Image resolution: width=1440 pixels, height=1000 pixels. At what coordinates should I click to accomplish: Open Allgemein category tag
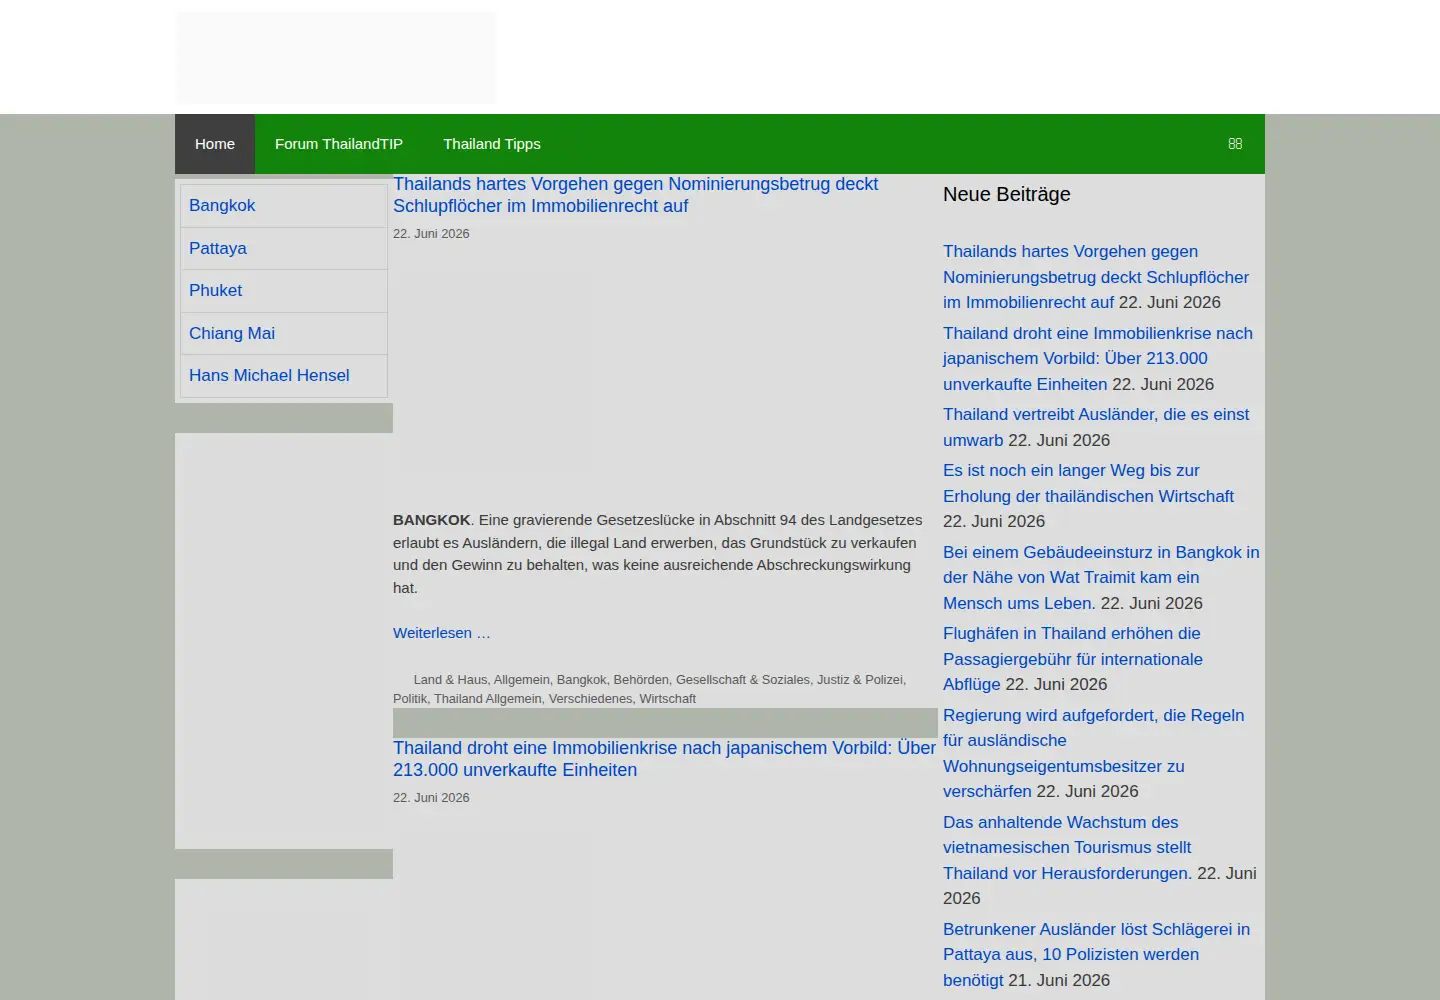point(521,680)
